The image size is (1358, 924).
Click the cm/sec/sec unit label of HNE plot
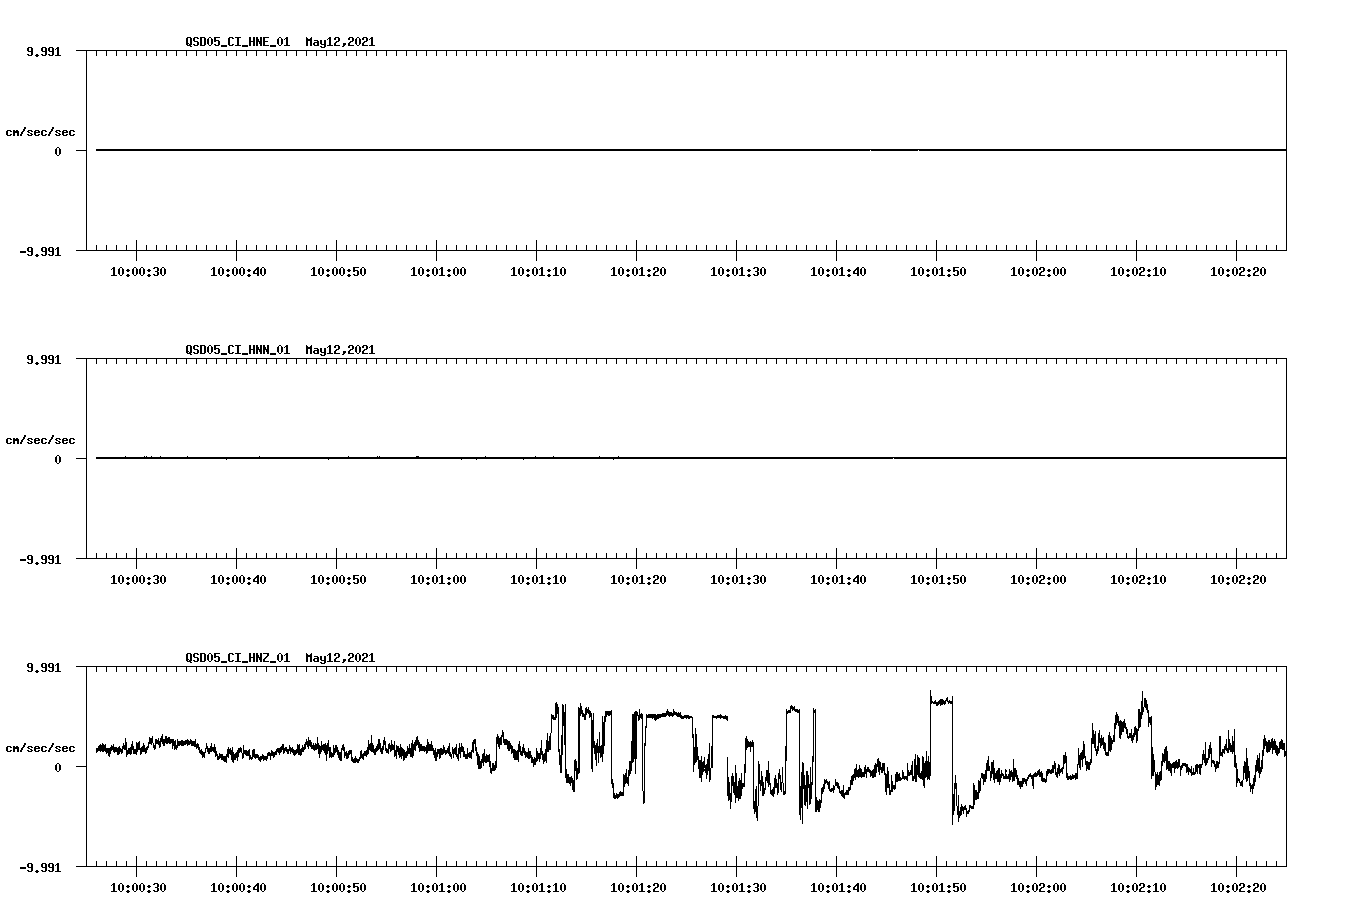click(40, 132)
